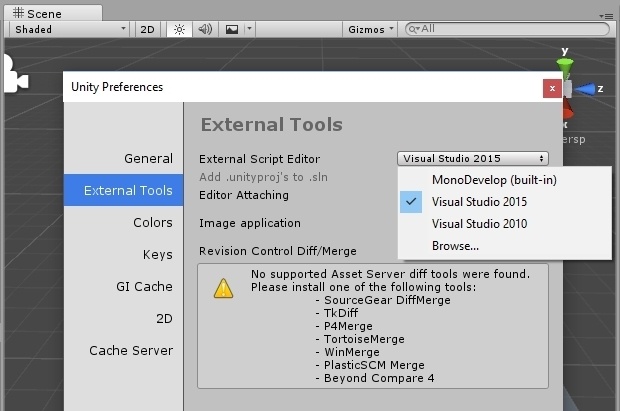This screenshot has width=620, height=411.
Task: Toggle scene effects image icon
Action: click(232, 30)
